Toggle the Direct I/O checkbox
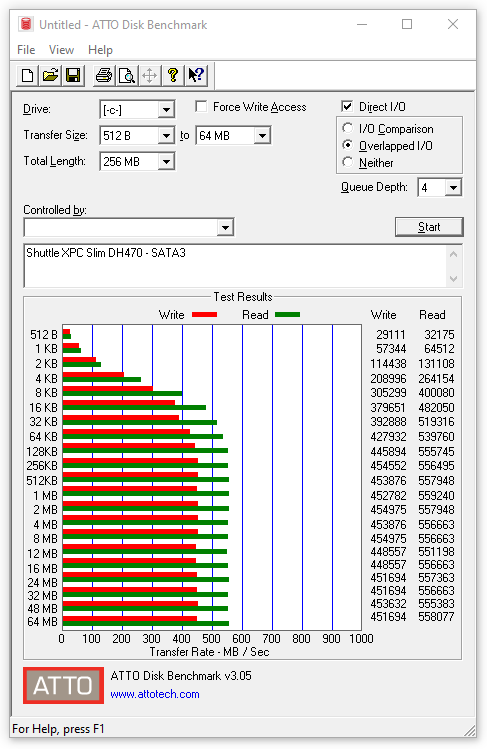 click(347, 107)
